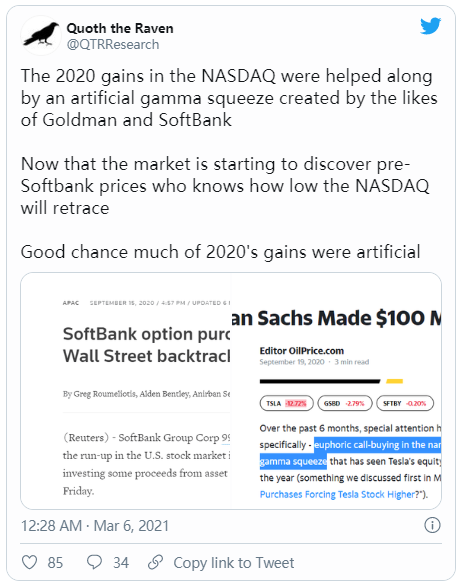Open replies via speech bubble icon
The image size is (461, 586).
click(94, 562)
